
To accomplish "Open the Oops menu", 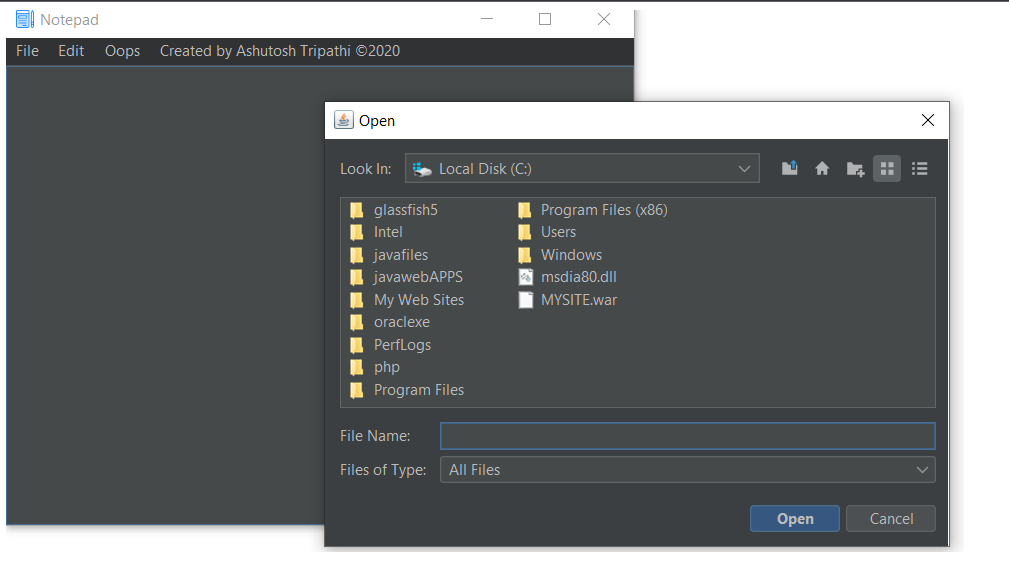I will tap(122, 51).
